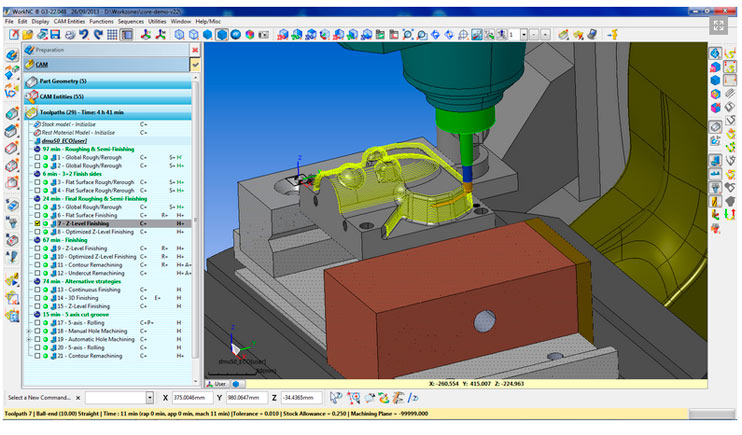Check the box for 11 - Contour Remachining

pos(37,265)
